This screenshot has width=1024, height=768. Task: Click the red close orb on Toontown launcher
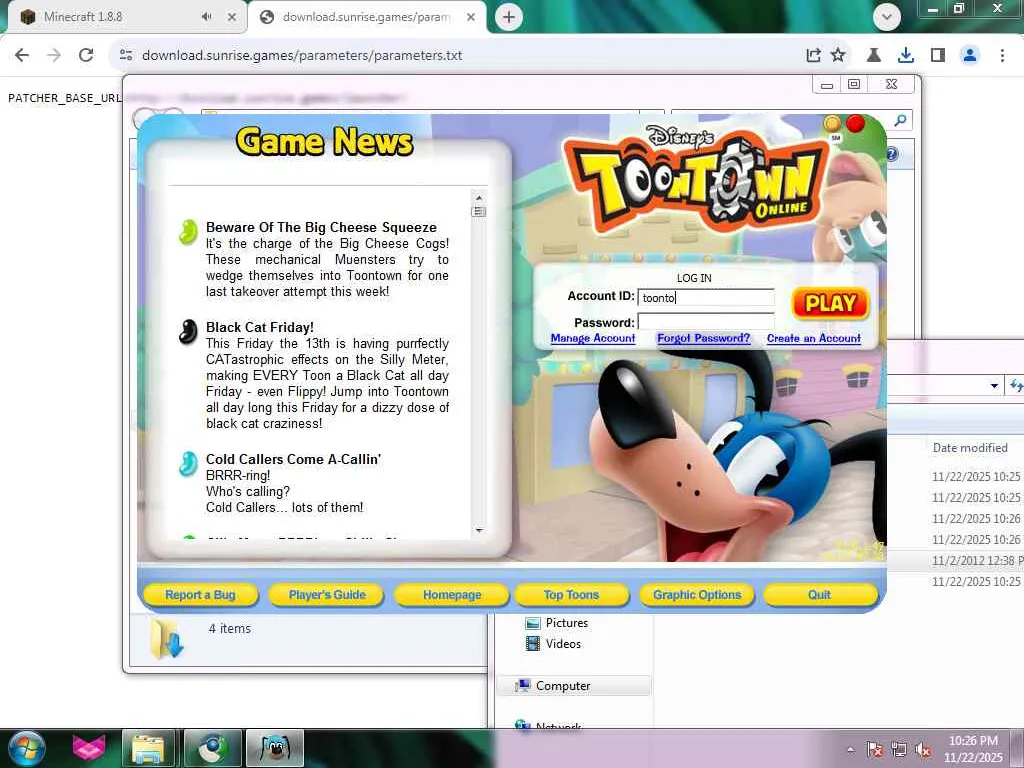[x=855, y=123]
